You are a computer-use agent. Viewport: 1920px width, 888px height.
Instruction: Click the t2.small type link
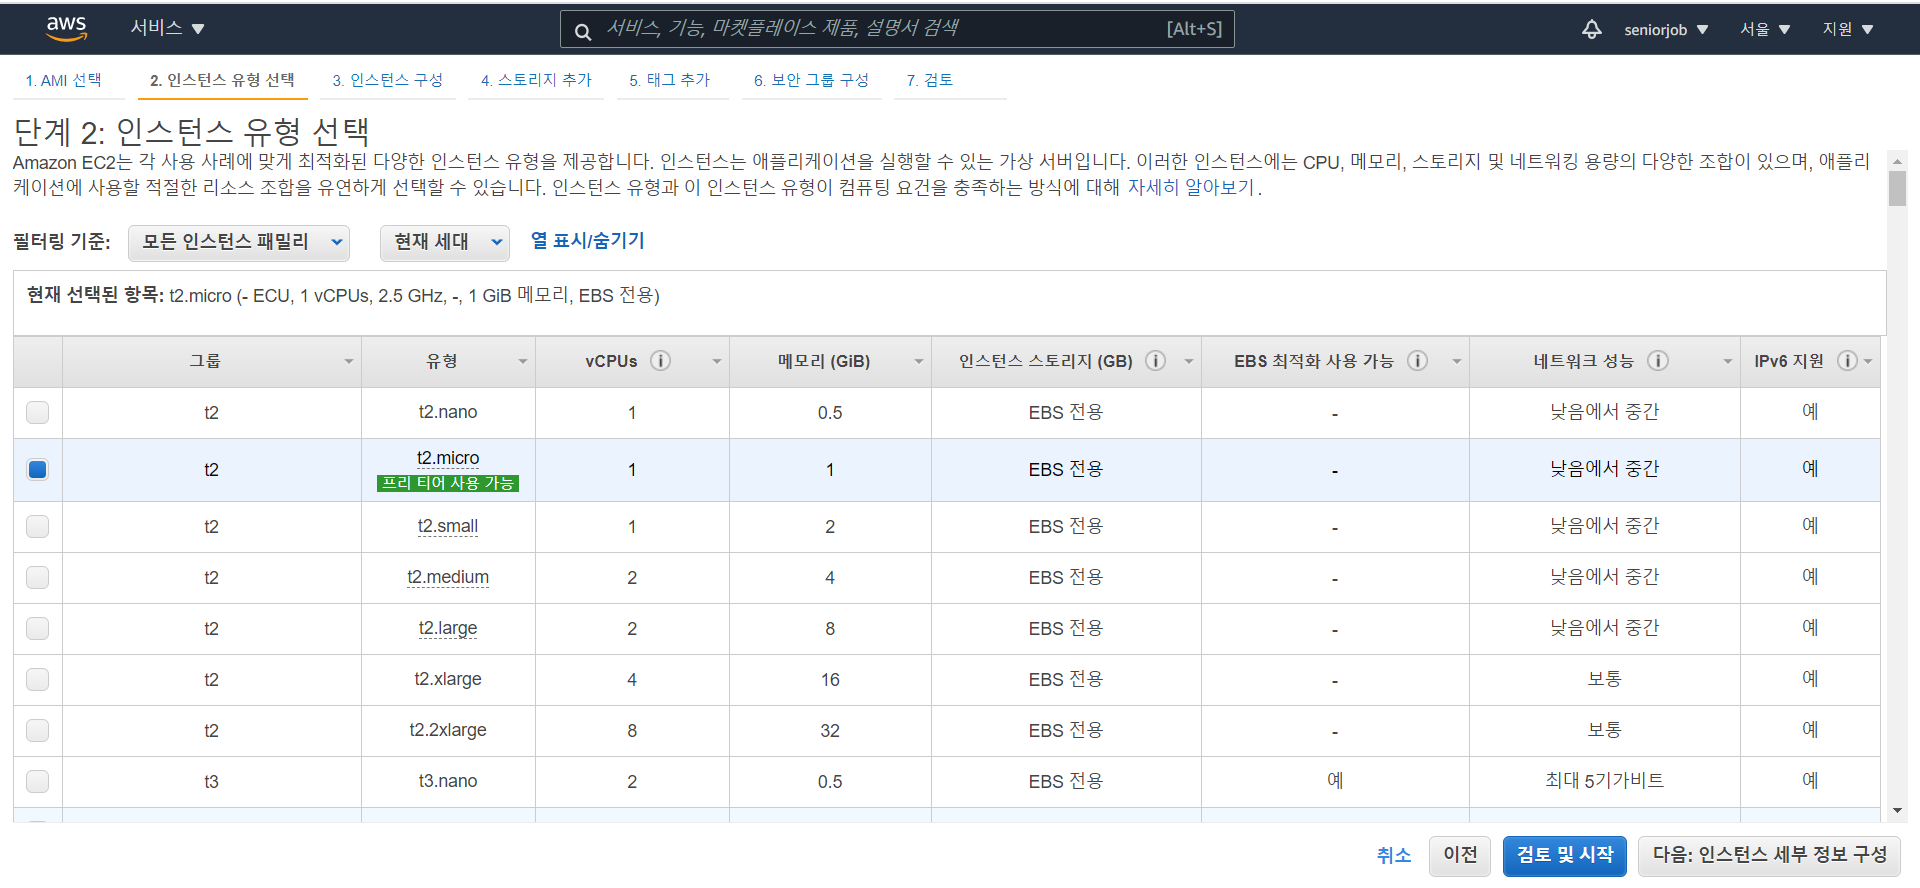[x=448, y=526]
